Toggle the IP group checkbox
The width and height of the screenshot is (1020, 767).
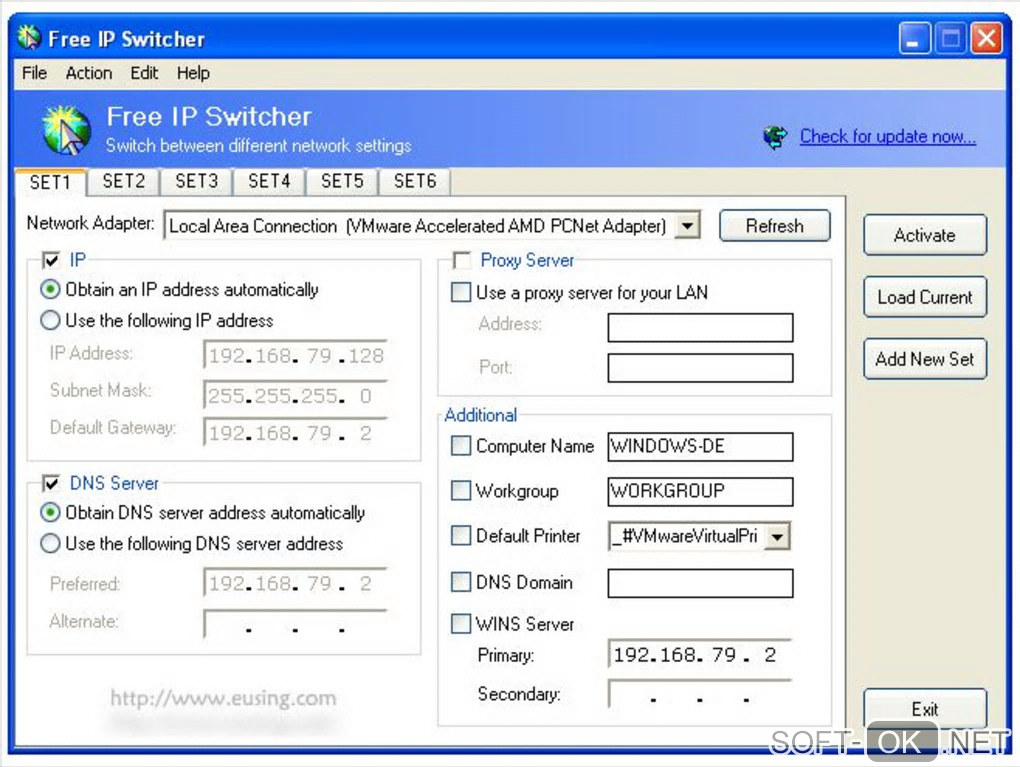click(x=51, y=260)
